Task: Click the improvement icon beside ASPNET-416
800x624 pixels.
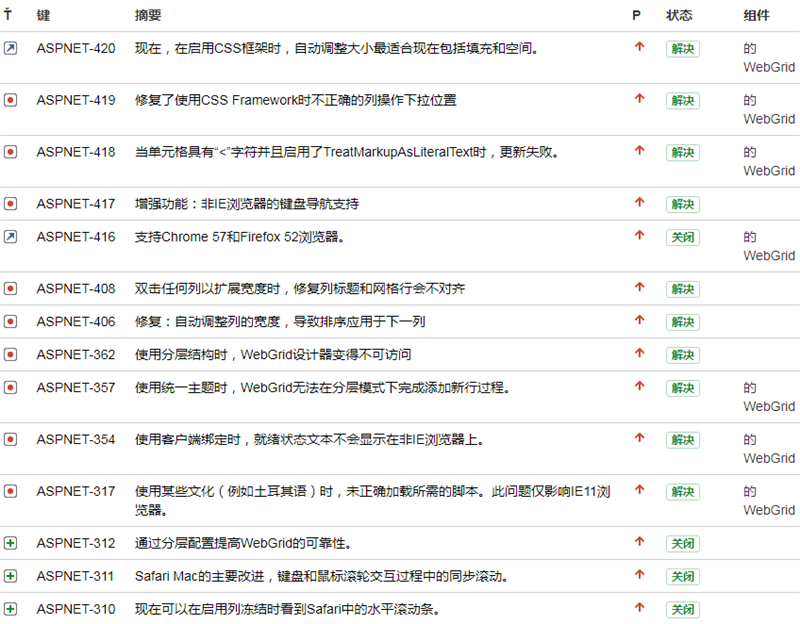Action: point(10,237)
